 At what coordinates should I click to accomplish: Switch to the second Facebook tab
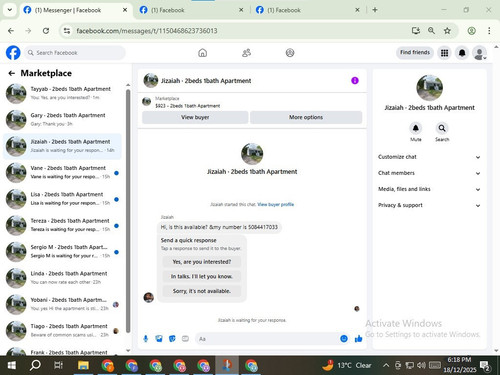(x=191, y=10)
